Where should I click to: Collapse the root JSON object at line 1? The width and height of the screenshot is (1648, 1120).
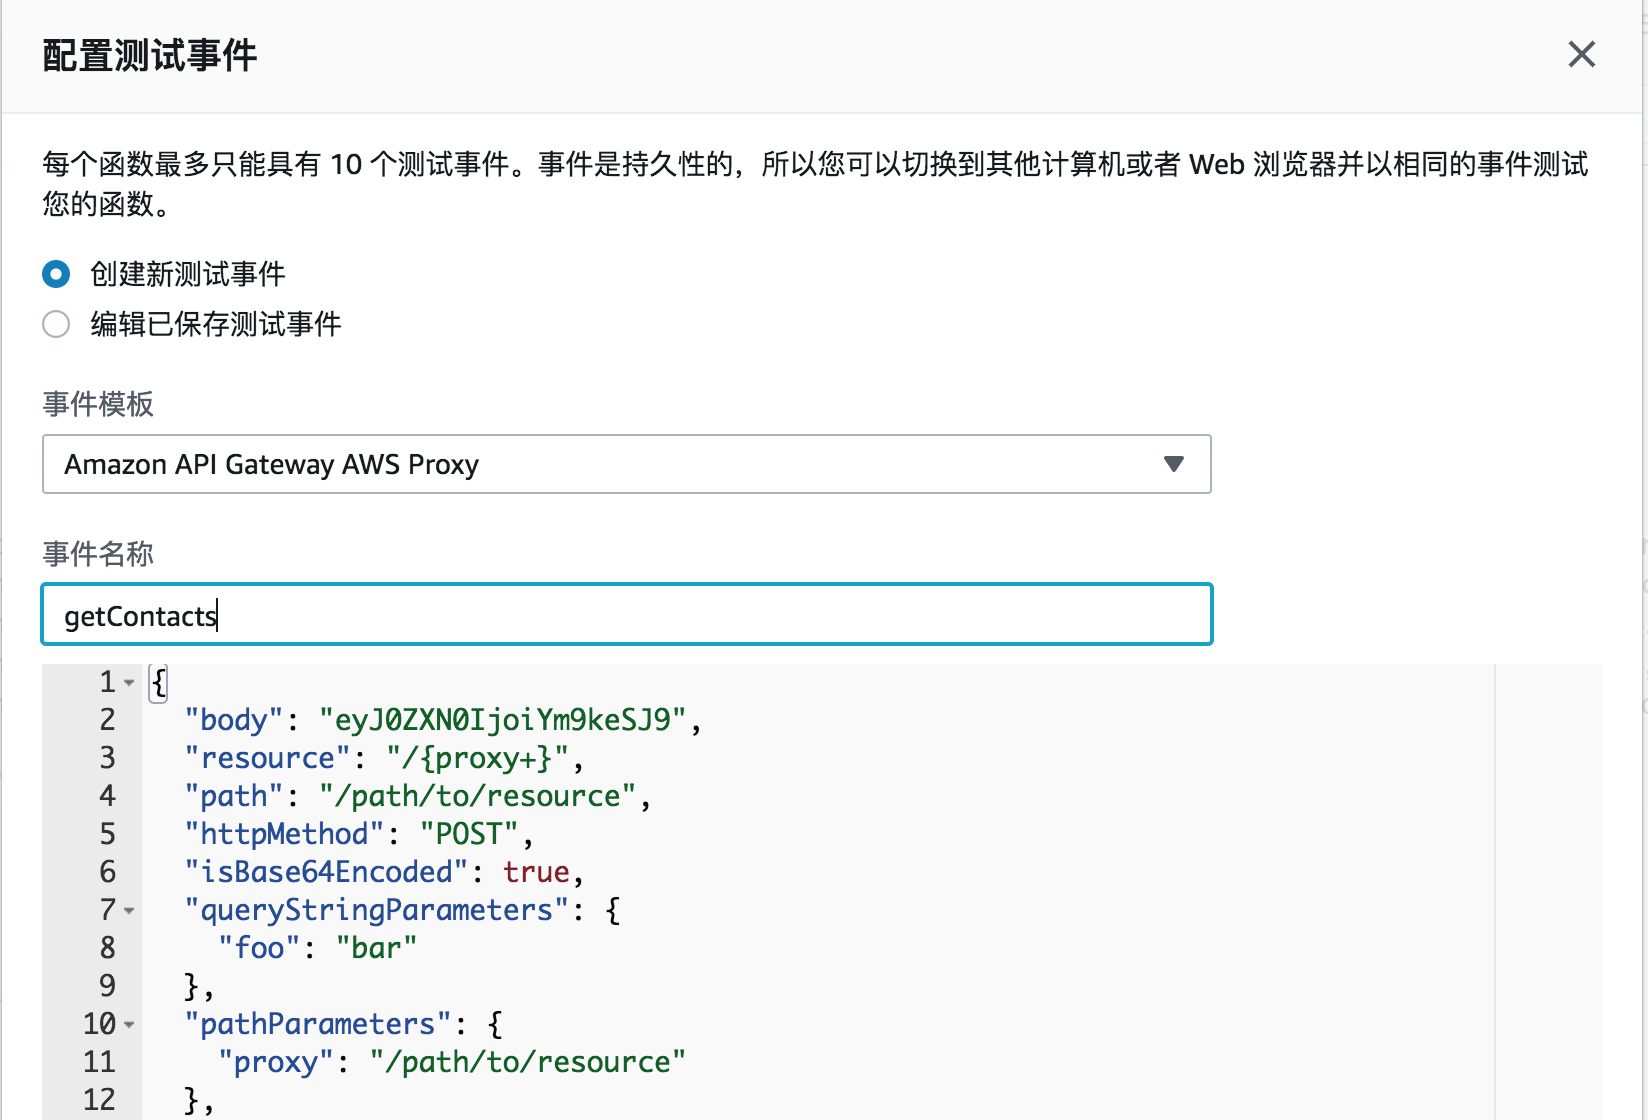pos(129,683)
